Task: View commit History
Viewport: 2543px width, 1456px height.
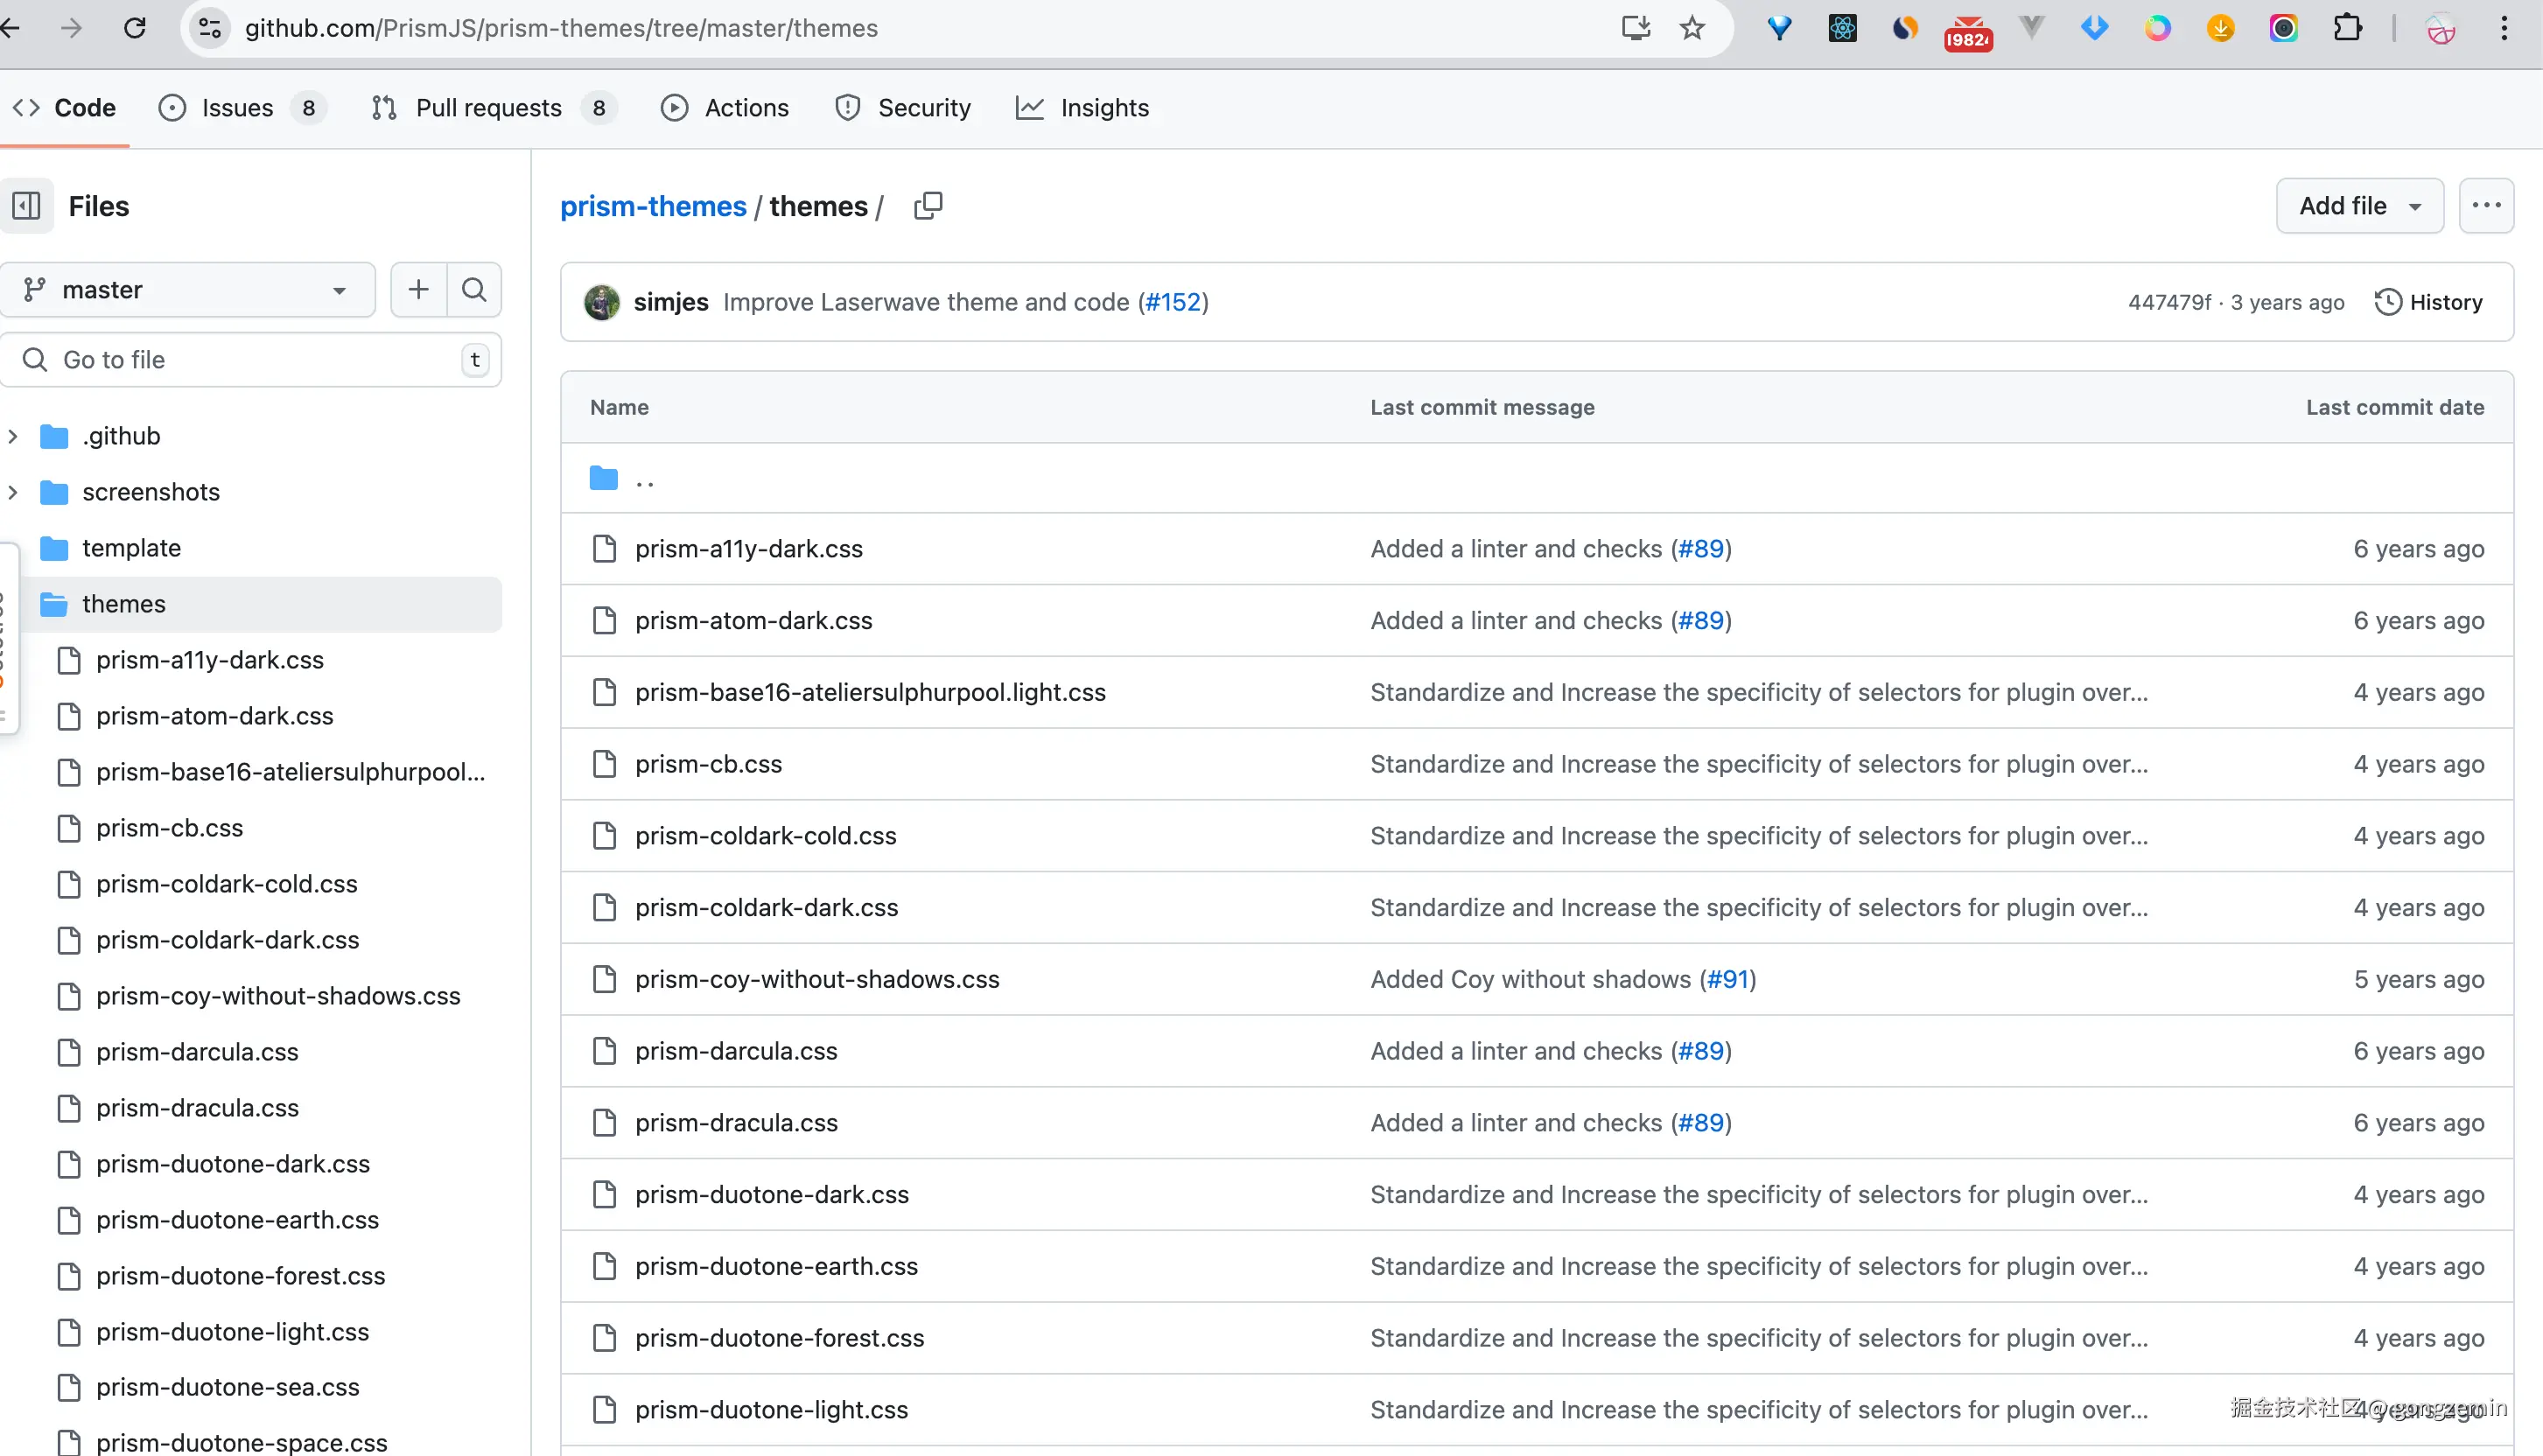Action: [x=2428, y=302]
